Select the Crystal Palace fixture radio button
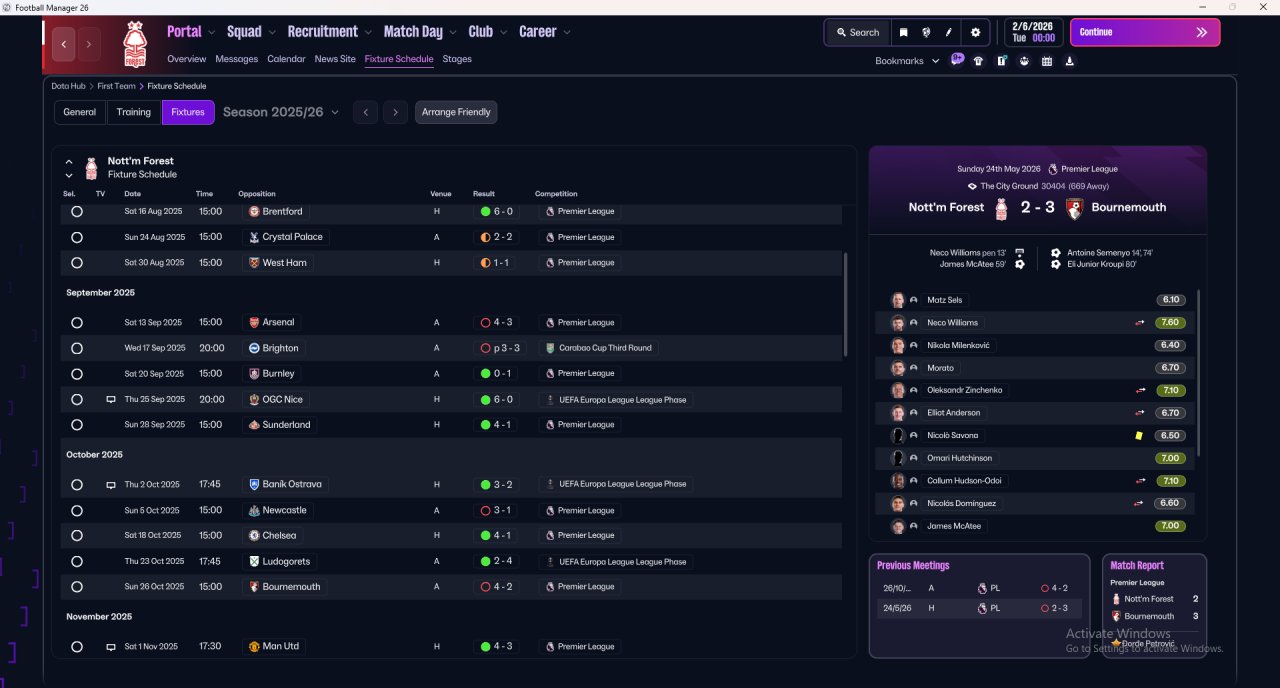Screen dimensions: 1280x688 (77, 237)
